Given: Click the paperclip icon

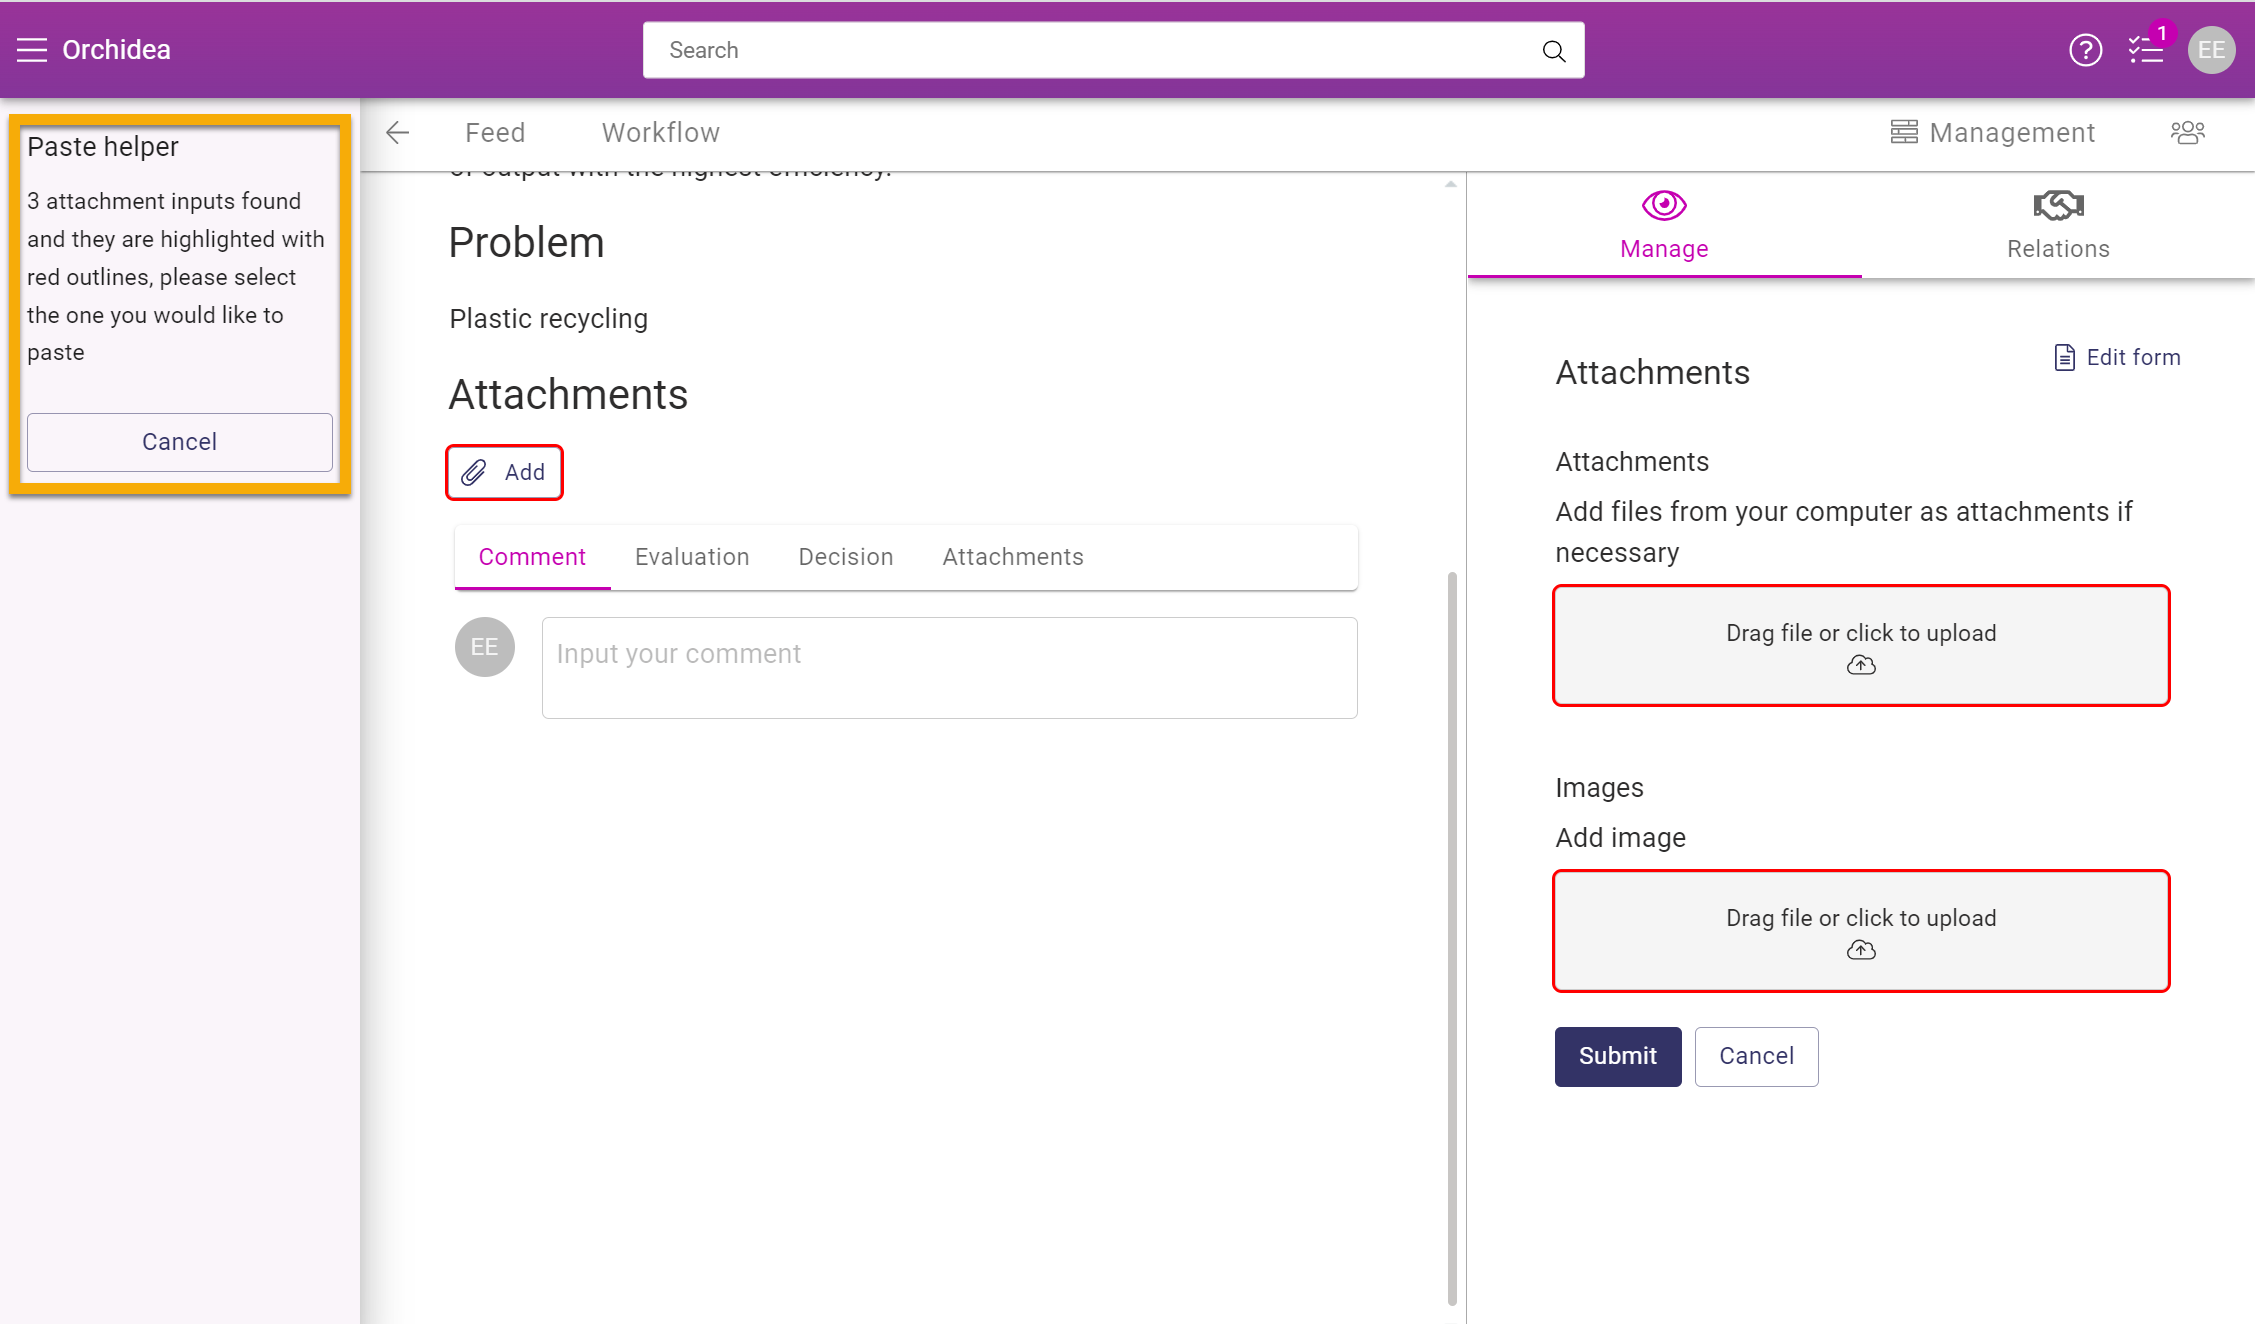Looking at the screenshot, I should coord(474,472).
